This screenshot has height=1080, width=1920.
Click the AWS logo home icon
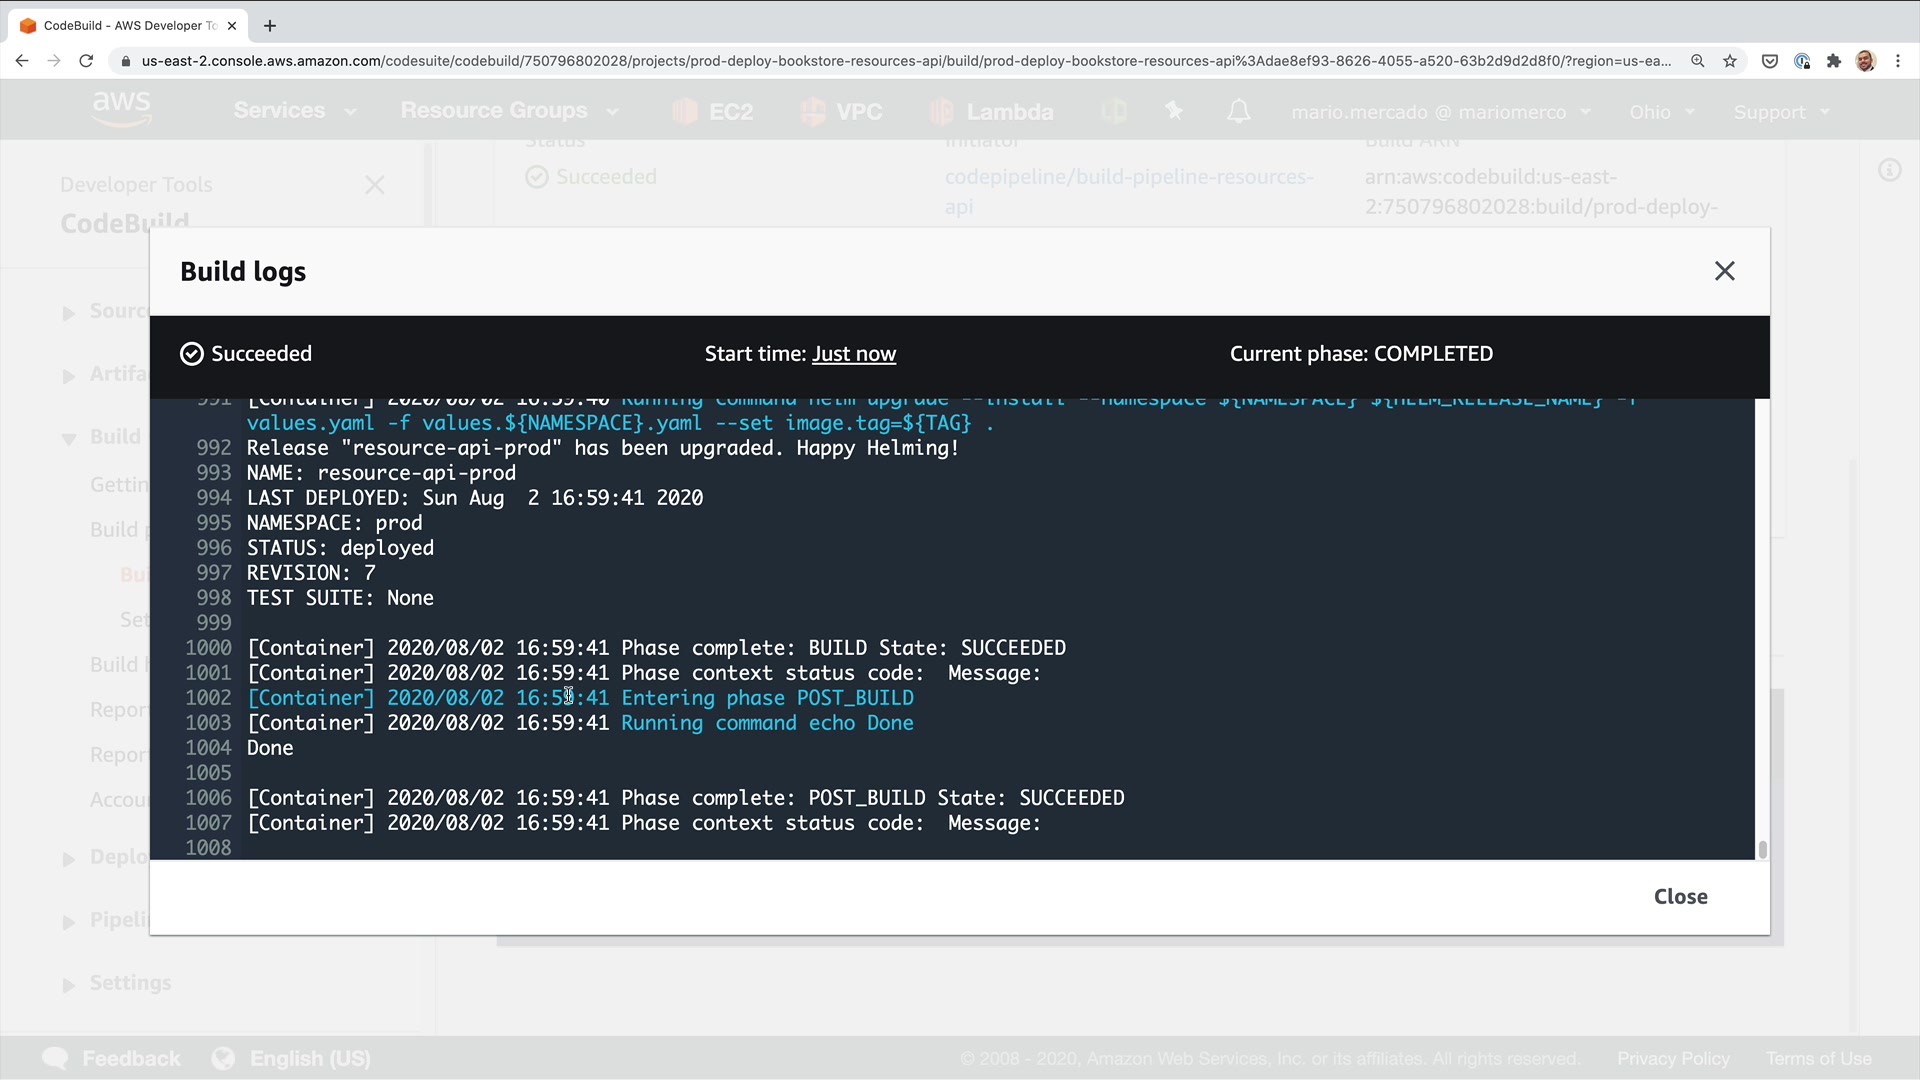pyautogui.click(x=121, y=108)
